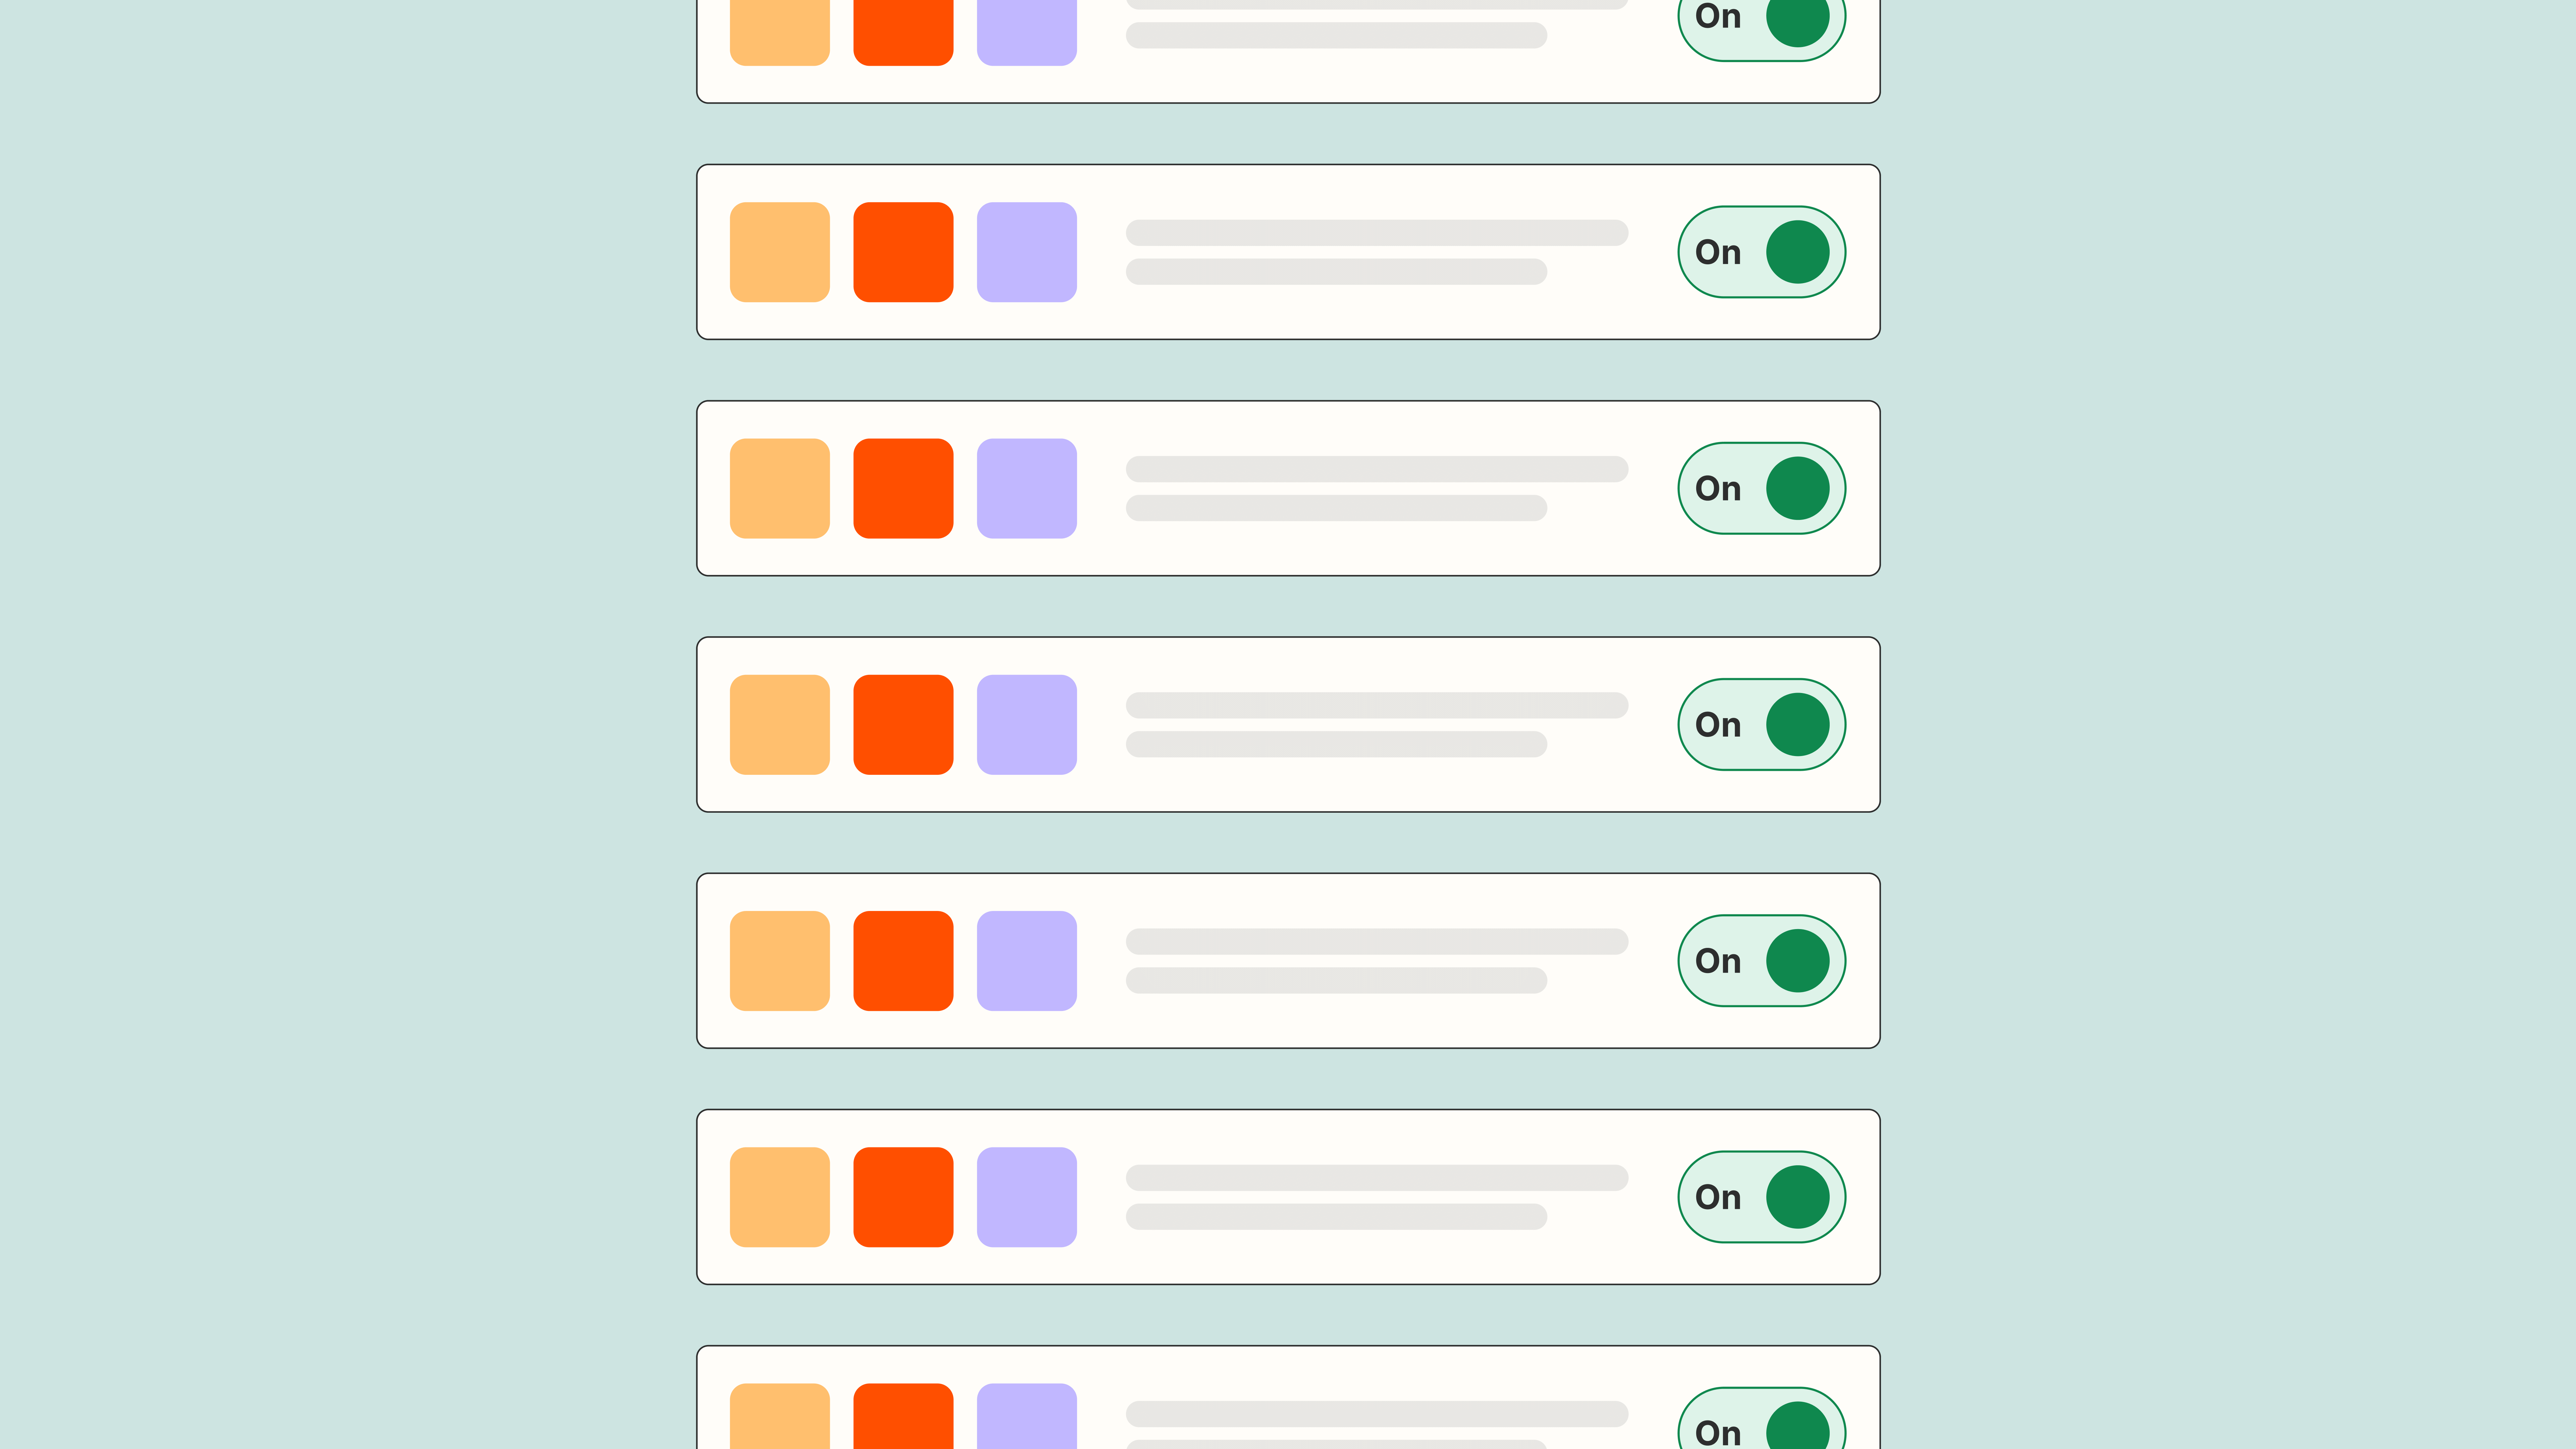The image size is (2576, 1449).
Task: Disable the On switch in second fully visible card
Action: pos(1761,488)
